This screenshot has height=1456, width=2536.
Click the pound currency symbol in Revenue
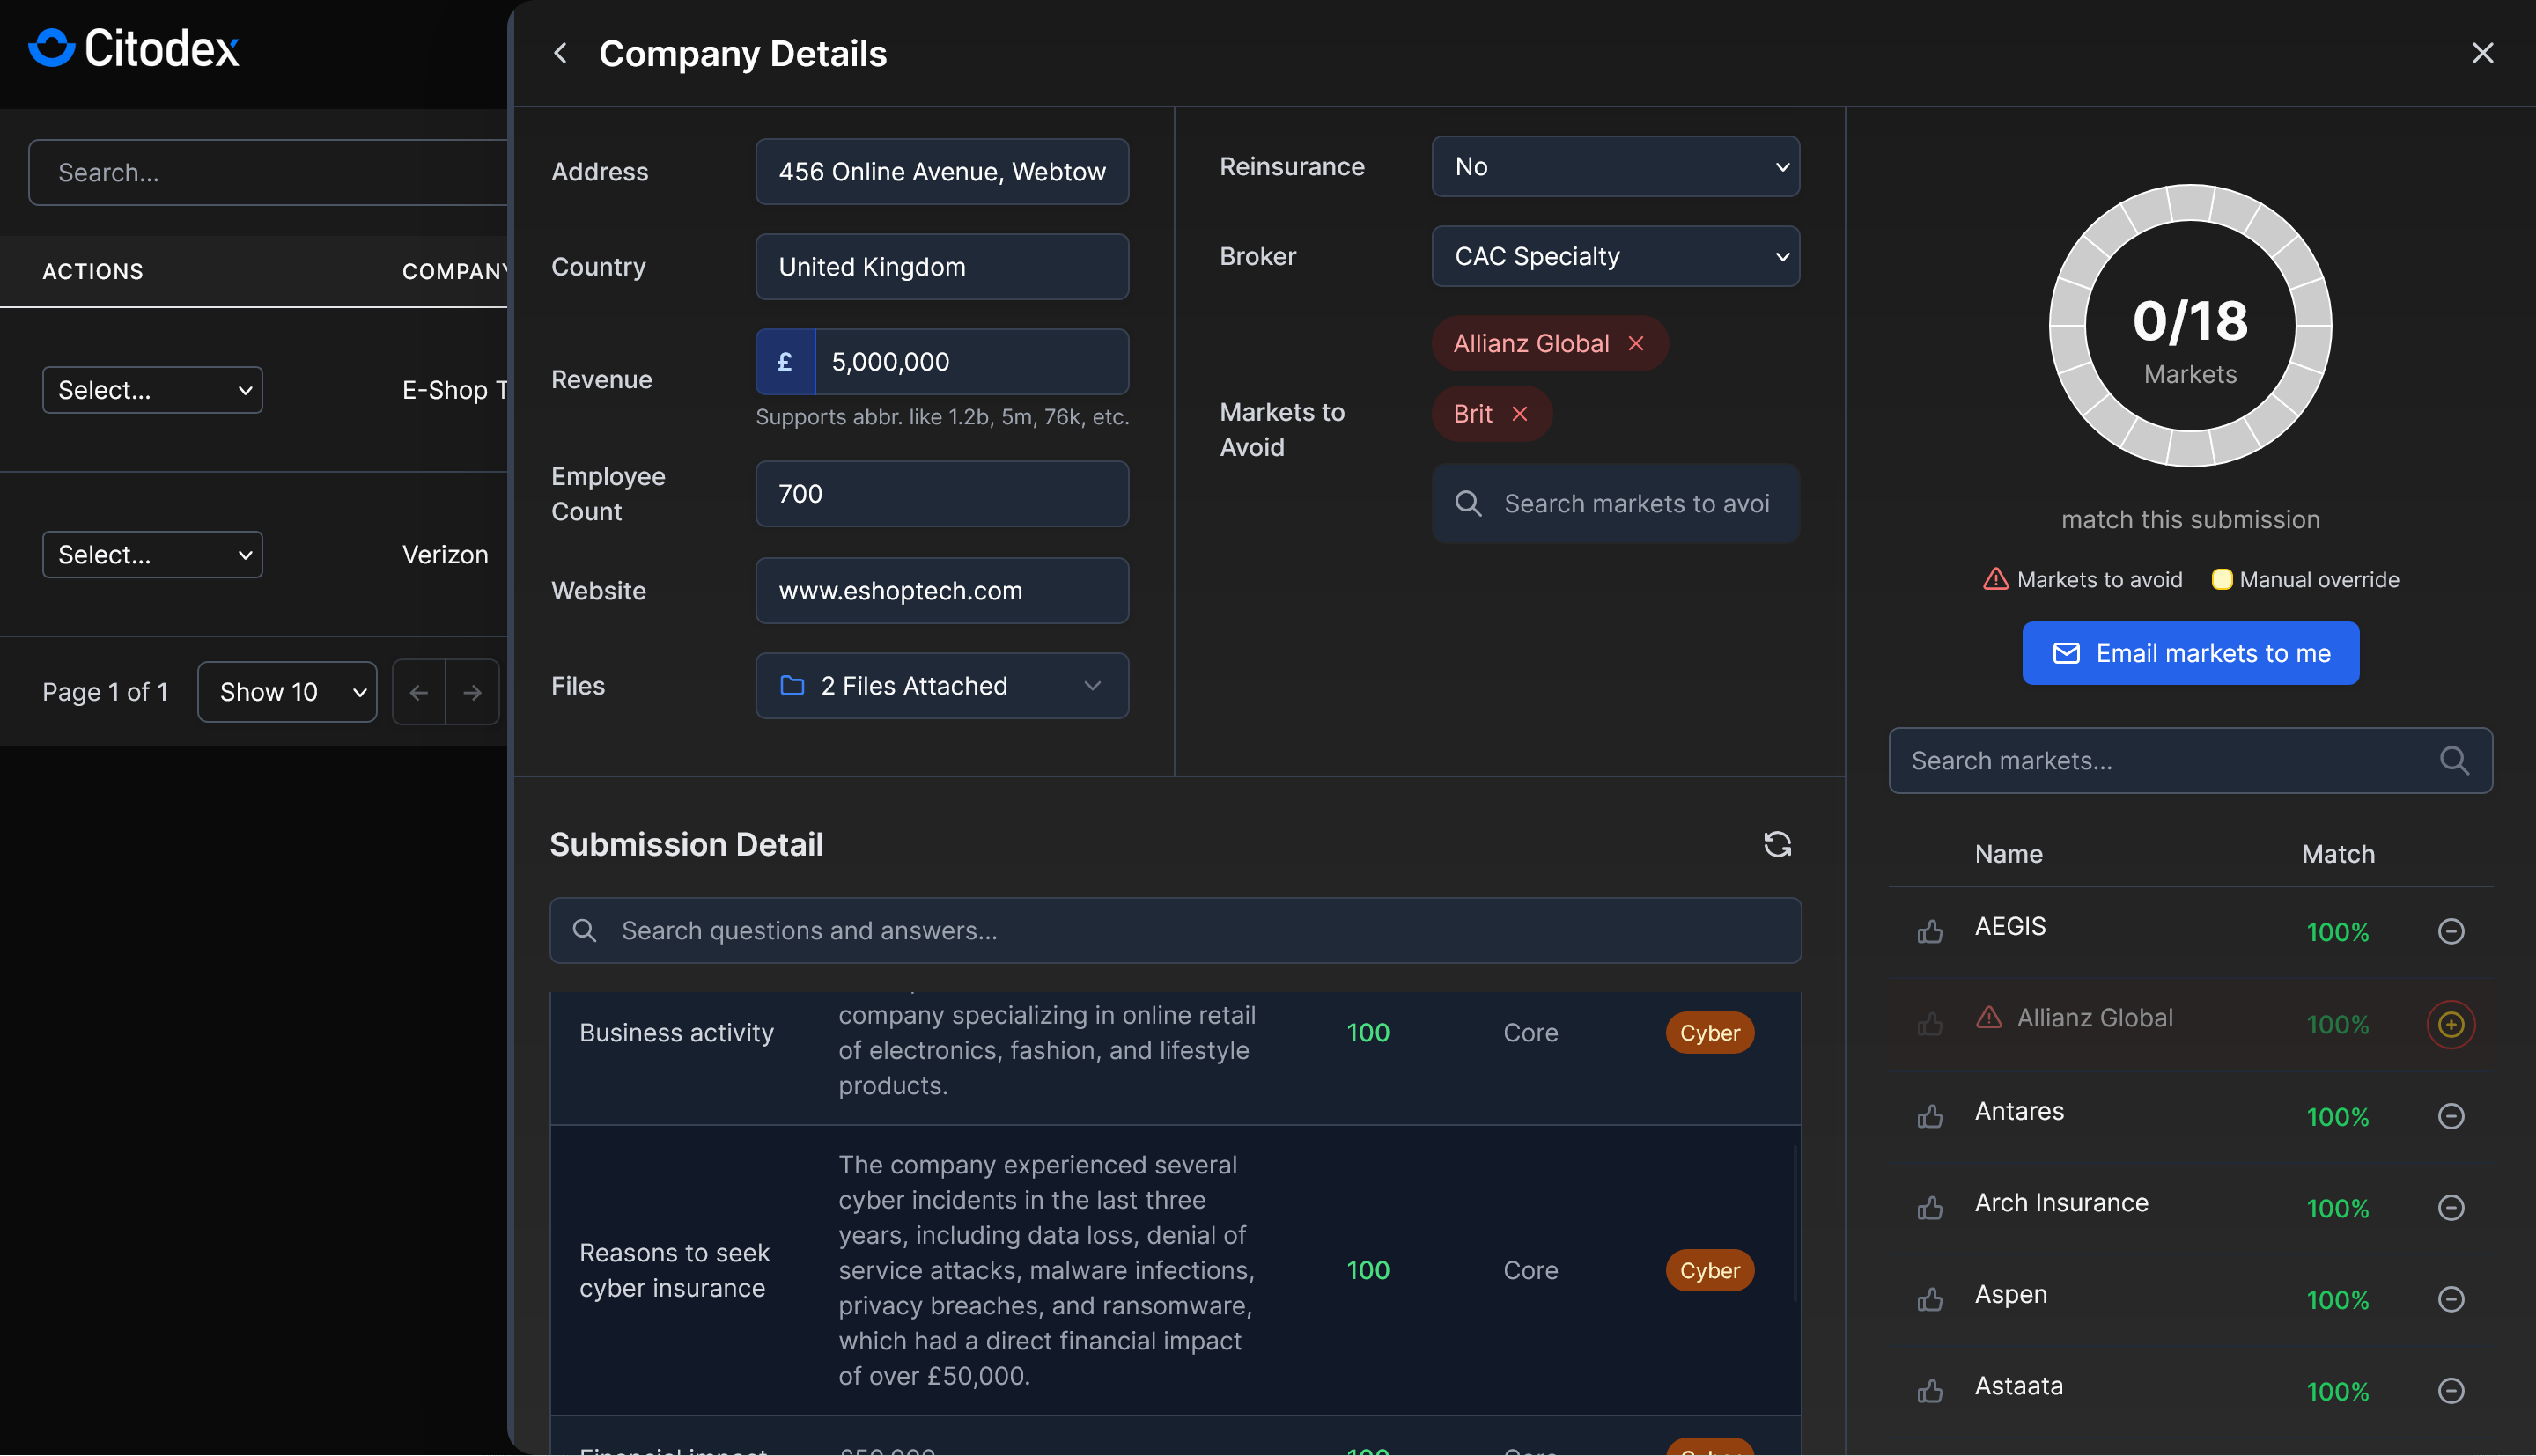point(785,362)
